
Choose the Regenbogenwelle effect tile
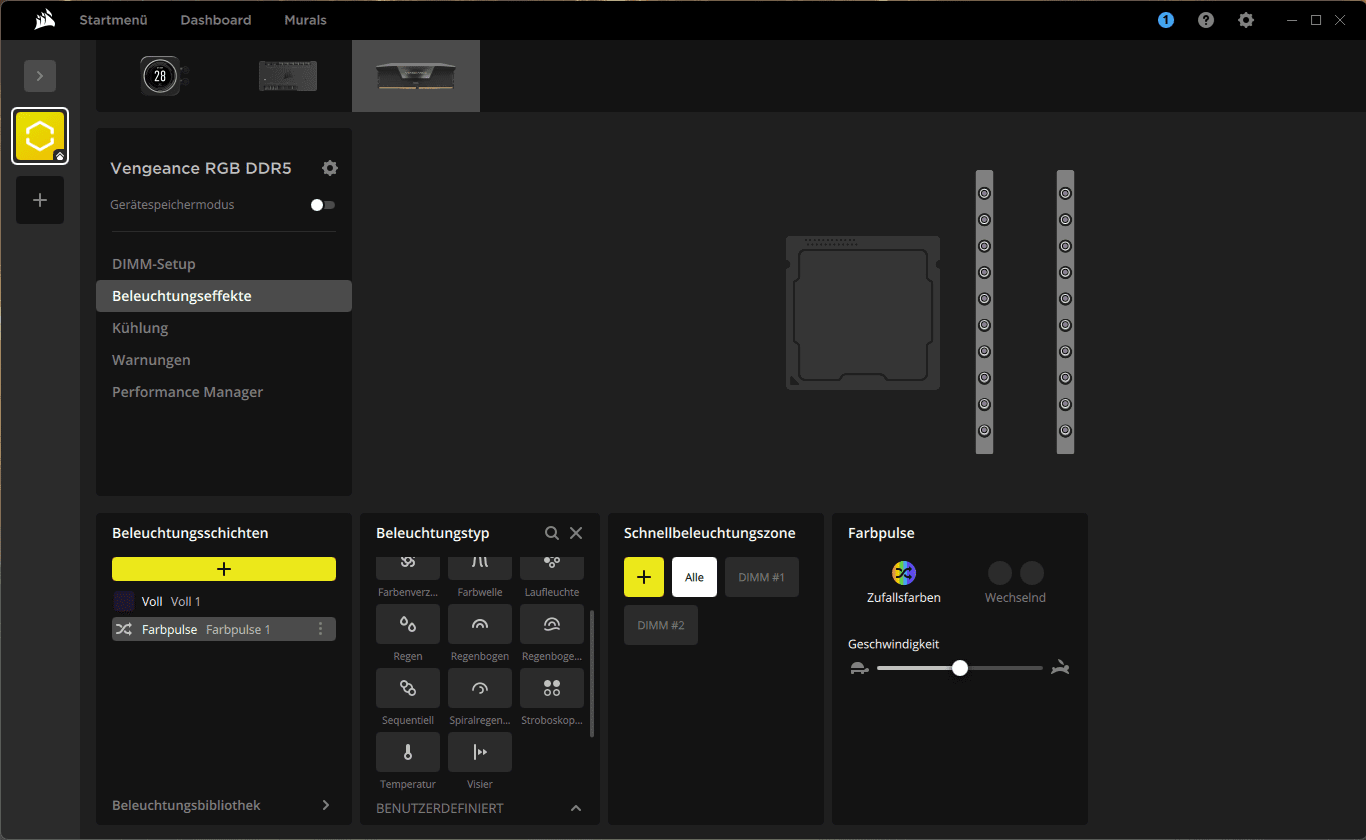(x=552, y=624)
